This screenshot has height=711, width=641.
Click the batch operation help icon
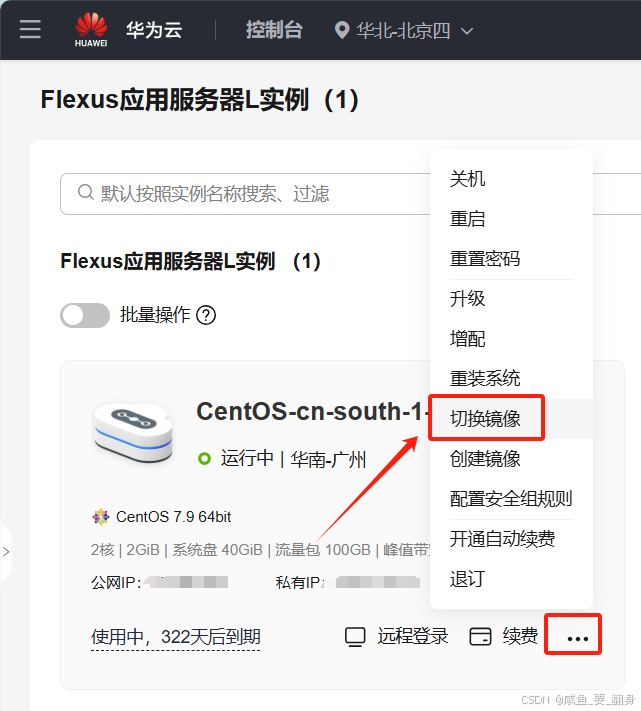pyautogui.click(x=206, y=315)
